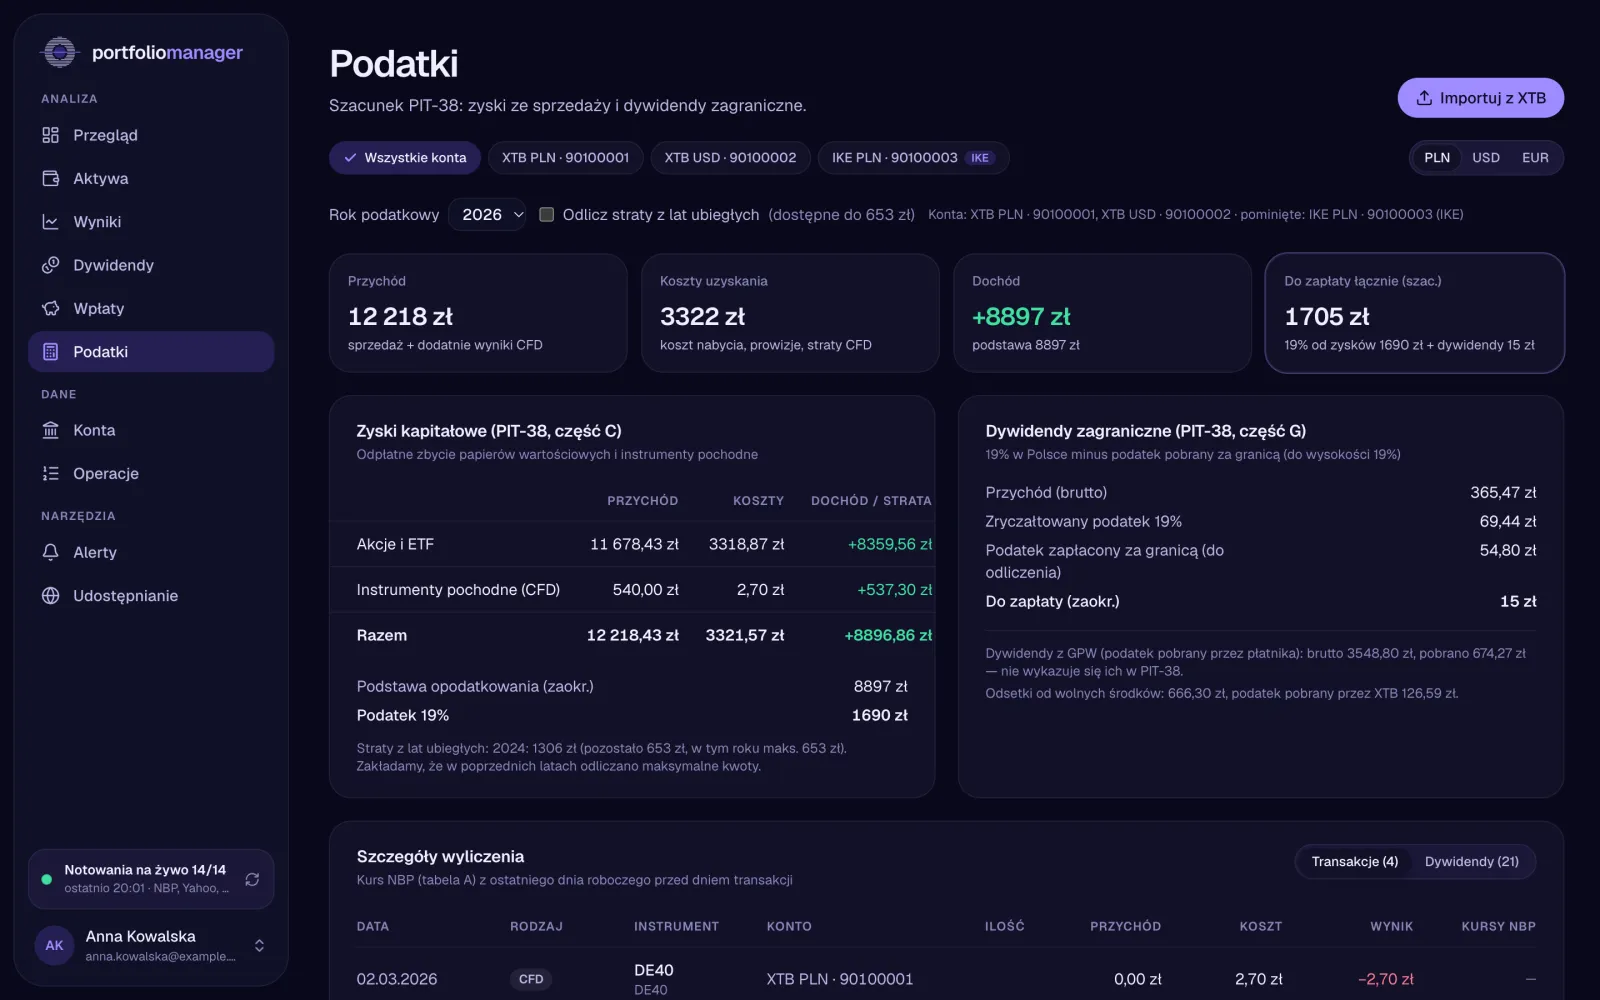Toggle the Wszystkie konta filter chip
The image size is (1600, 1000).
(x=405, y=158)
